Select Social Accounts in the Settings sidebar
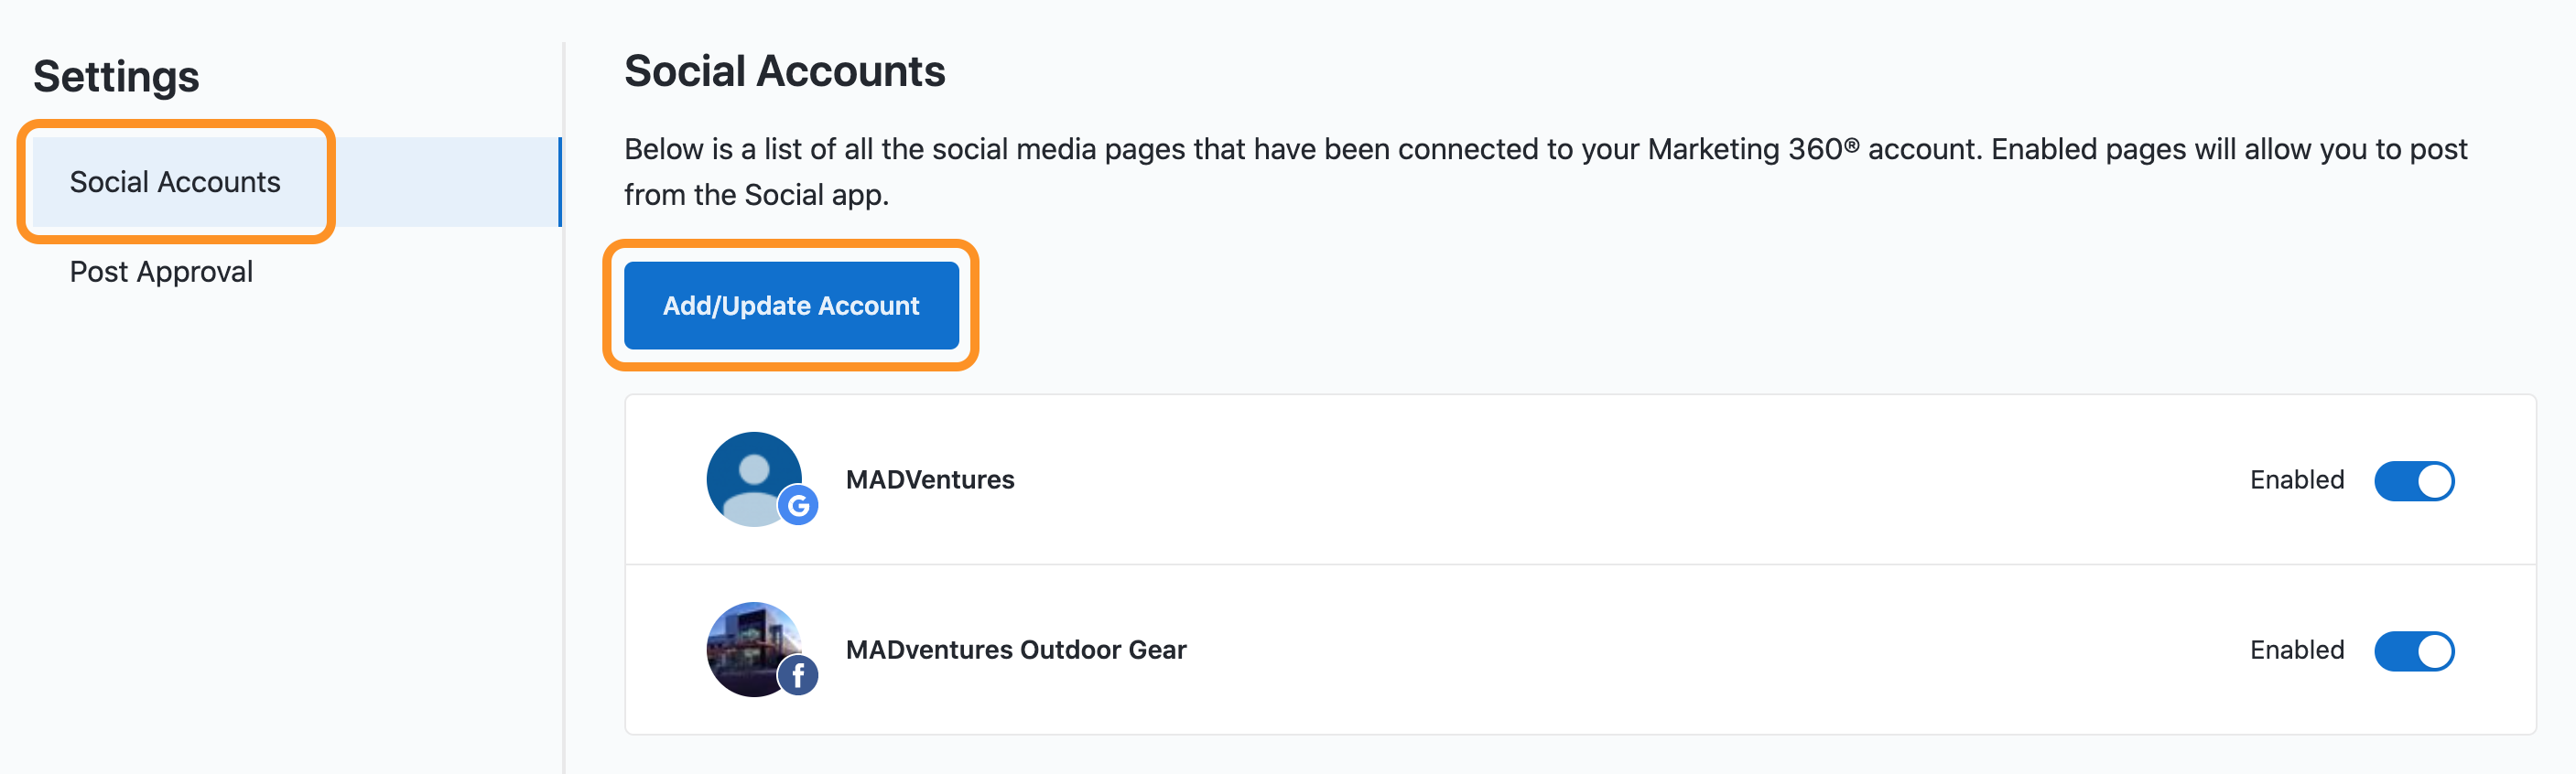Image resolution: width=2576 pixels, height=774 pixels. (175, 182)
